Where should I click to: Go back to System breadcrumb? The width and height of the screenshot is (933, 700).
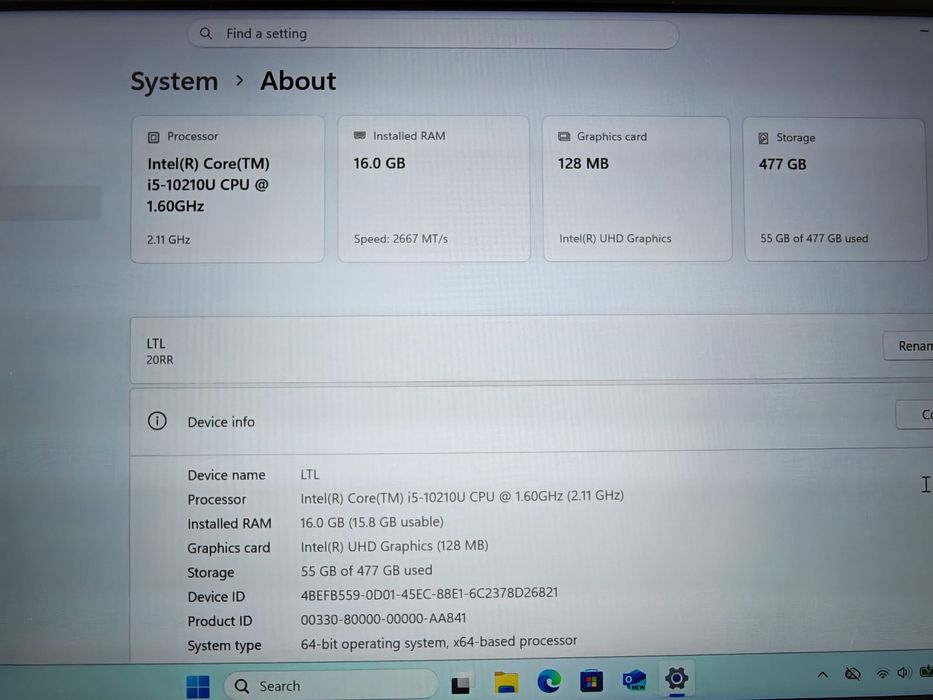coord(174,82)
